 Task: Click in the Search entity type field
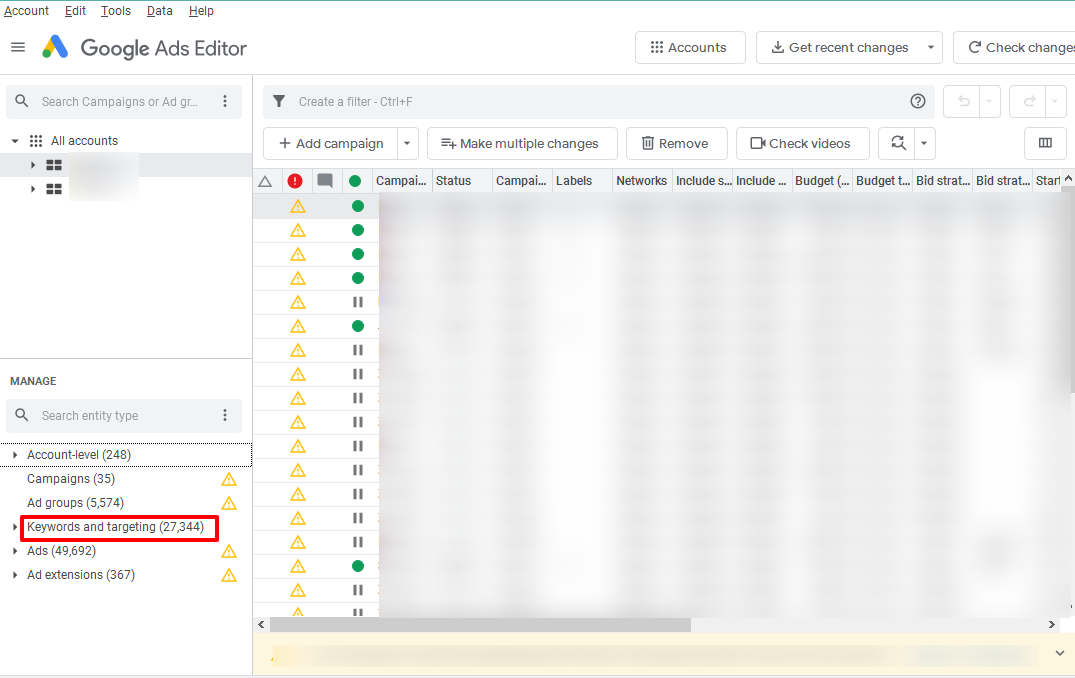(123, 415)
